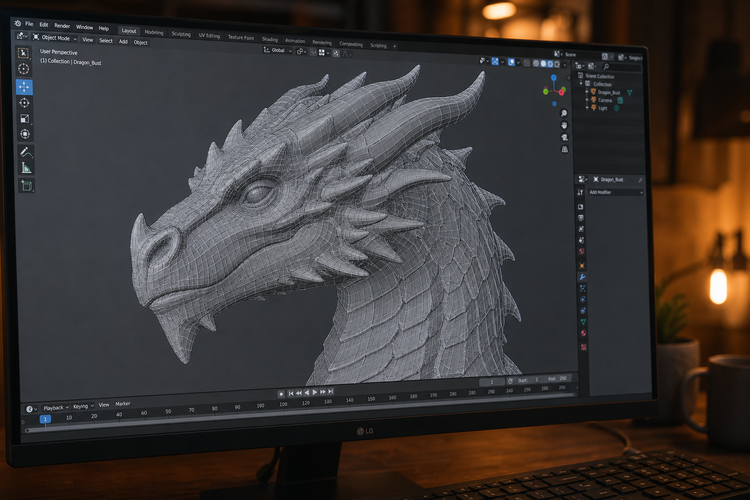
Task: Open the Edit menu
Action: point(44,25)
